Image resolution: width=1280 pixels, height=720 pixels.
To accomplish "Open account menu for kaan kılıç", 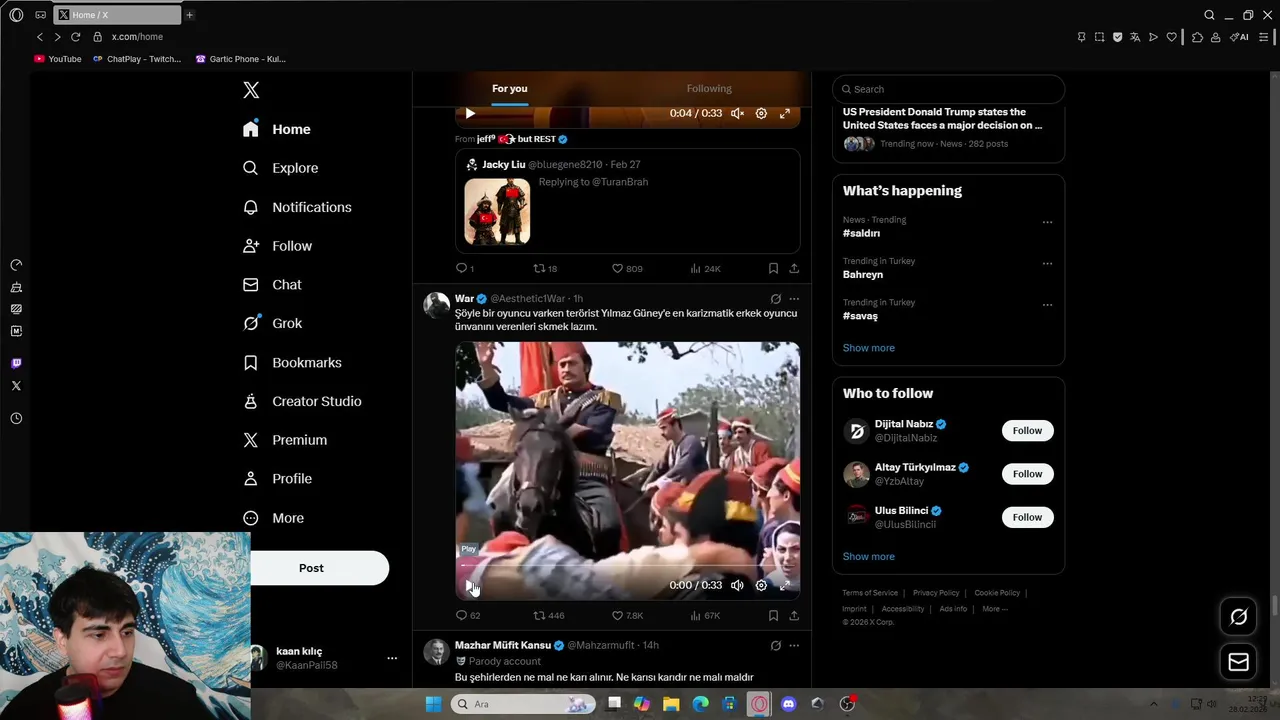I will coord(392,658).
